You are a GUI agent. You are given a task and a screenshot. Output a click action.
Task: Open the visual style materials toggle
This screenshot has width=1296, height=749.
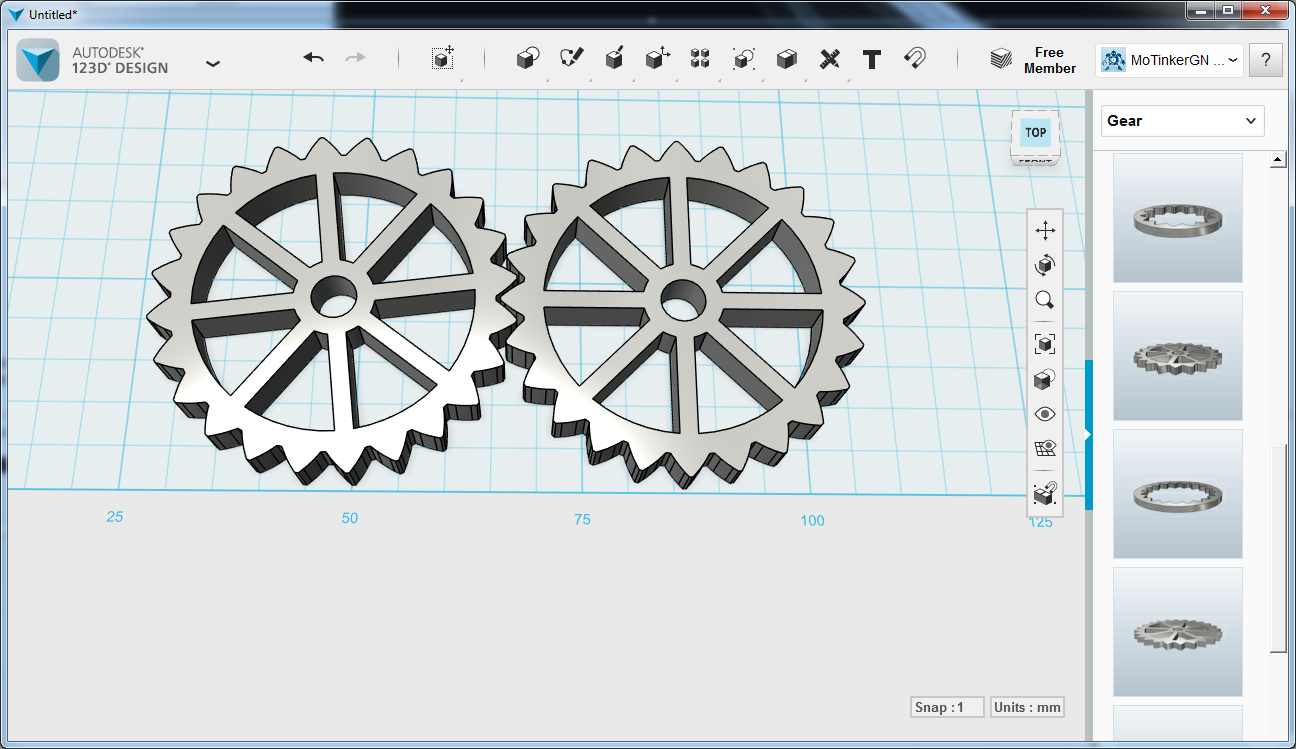tap(1045, 379)
